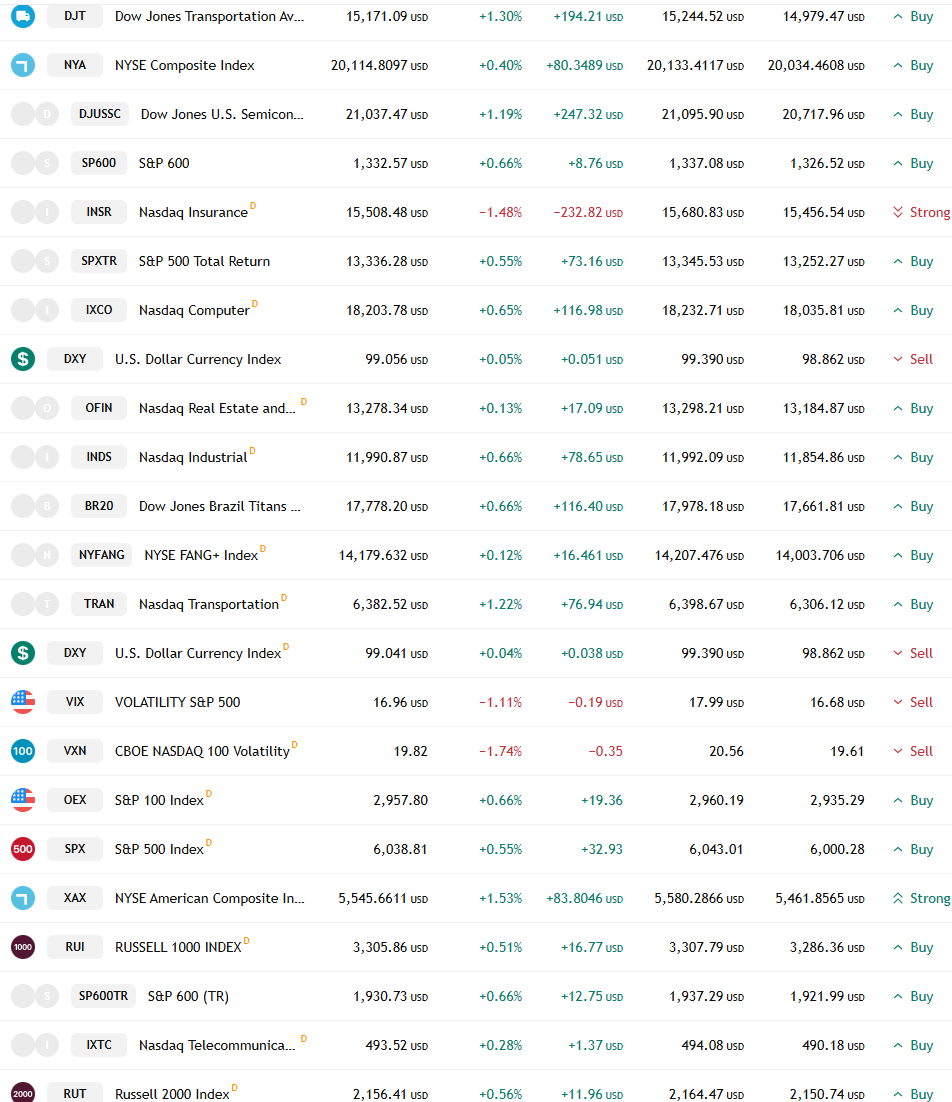Click the green dollar icon beside 99.056 USD
This screenshot has height=1102, width=952.
coord(23,359)
